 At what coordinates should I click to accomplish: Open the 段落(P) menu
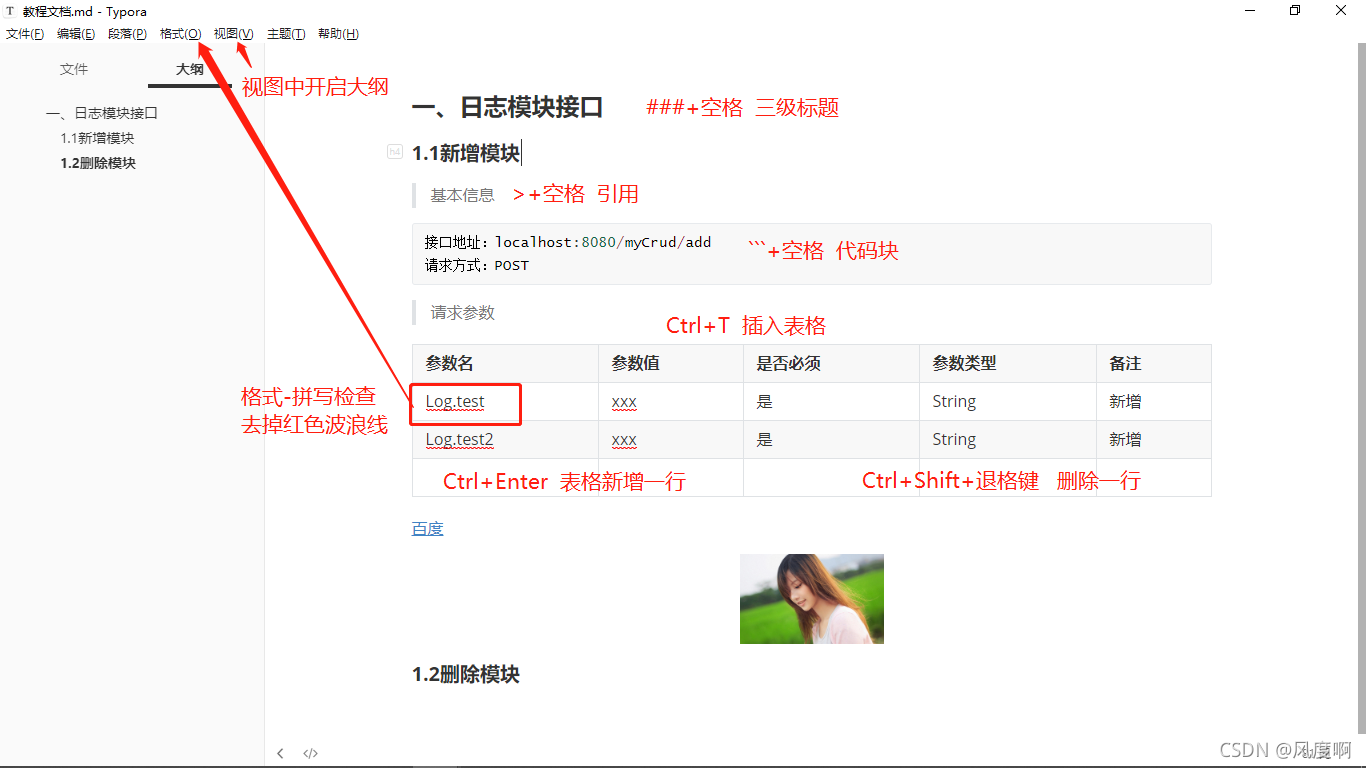pyautogui.click(x=127, y=34)
